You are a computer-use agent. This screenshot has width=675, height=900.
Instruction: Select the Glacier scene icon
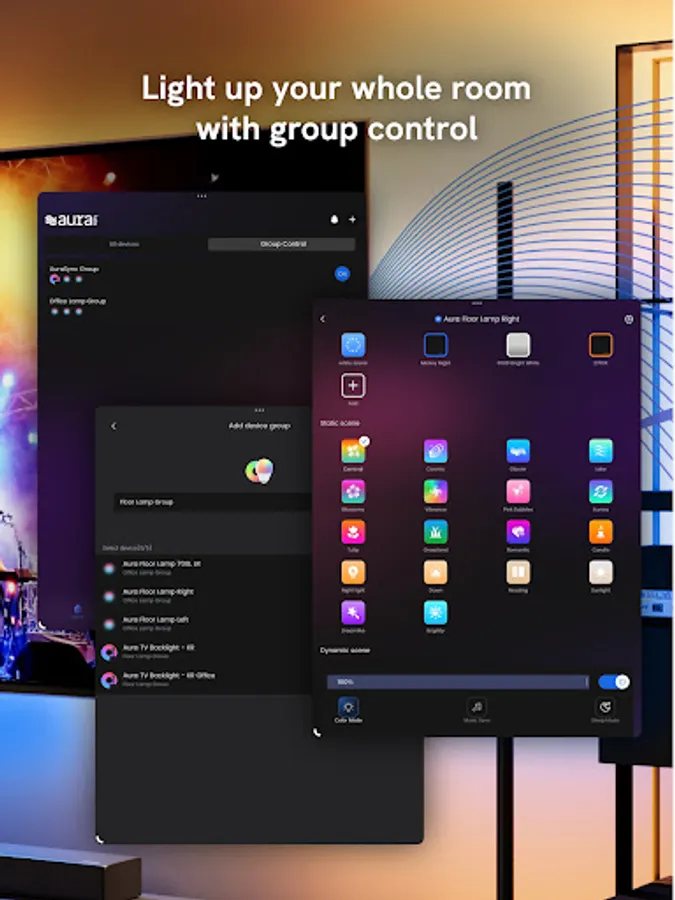[518, 451]
